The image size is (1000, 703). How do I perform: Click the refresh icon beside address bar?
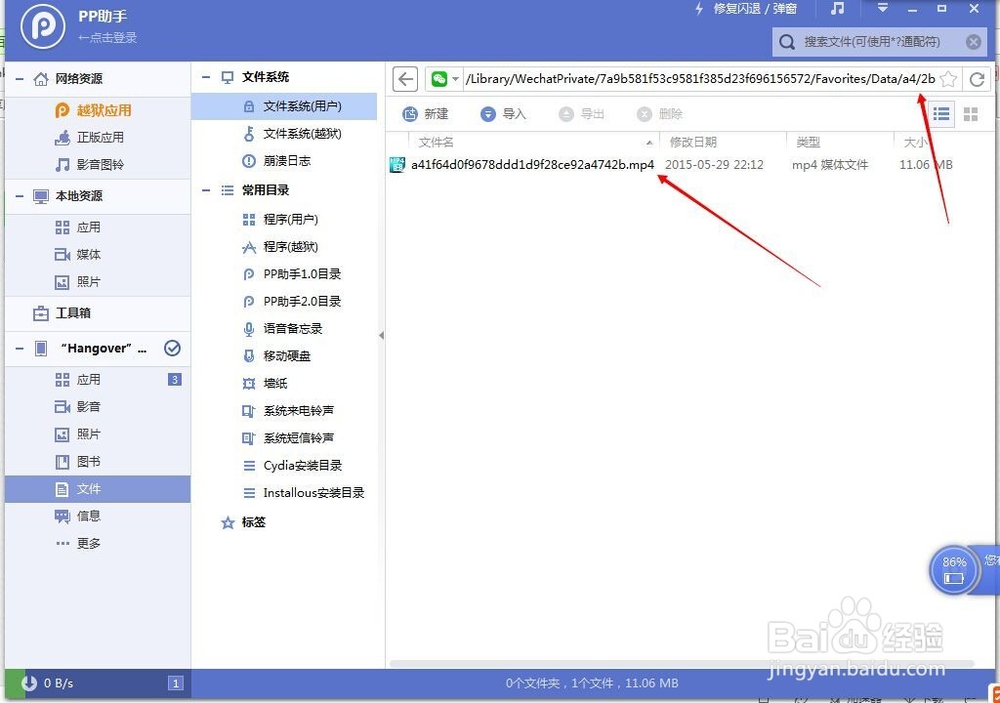(x=977, y=78)
